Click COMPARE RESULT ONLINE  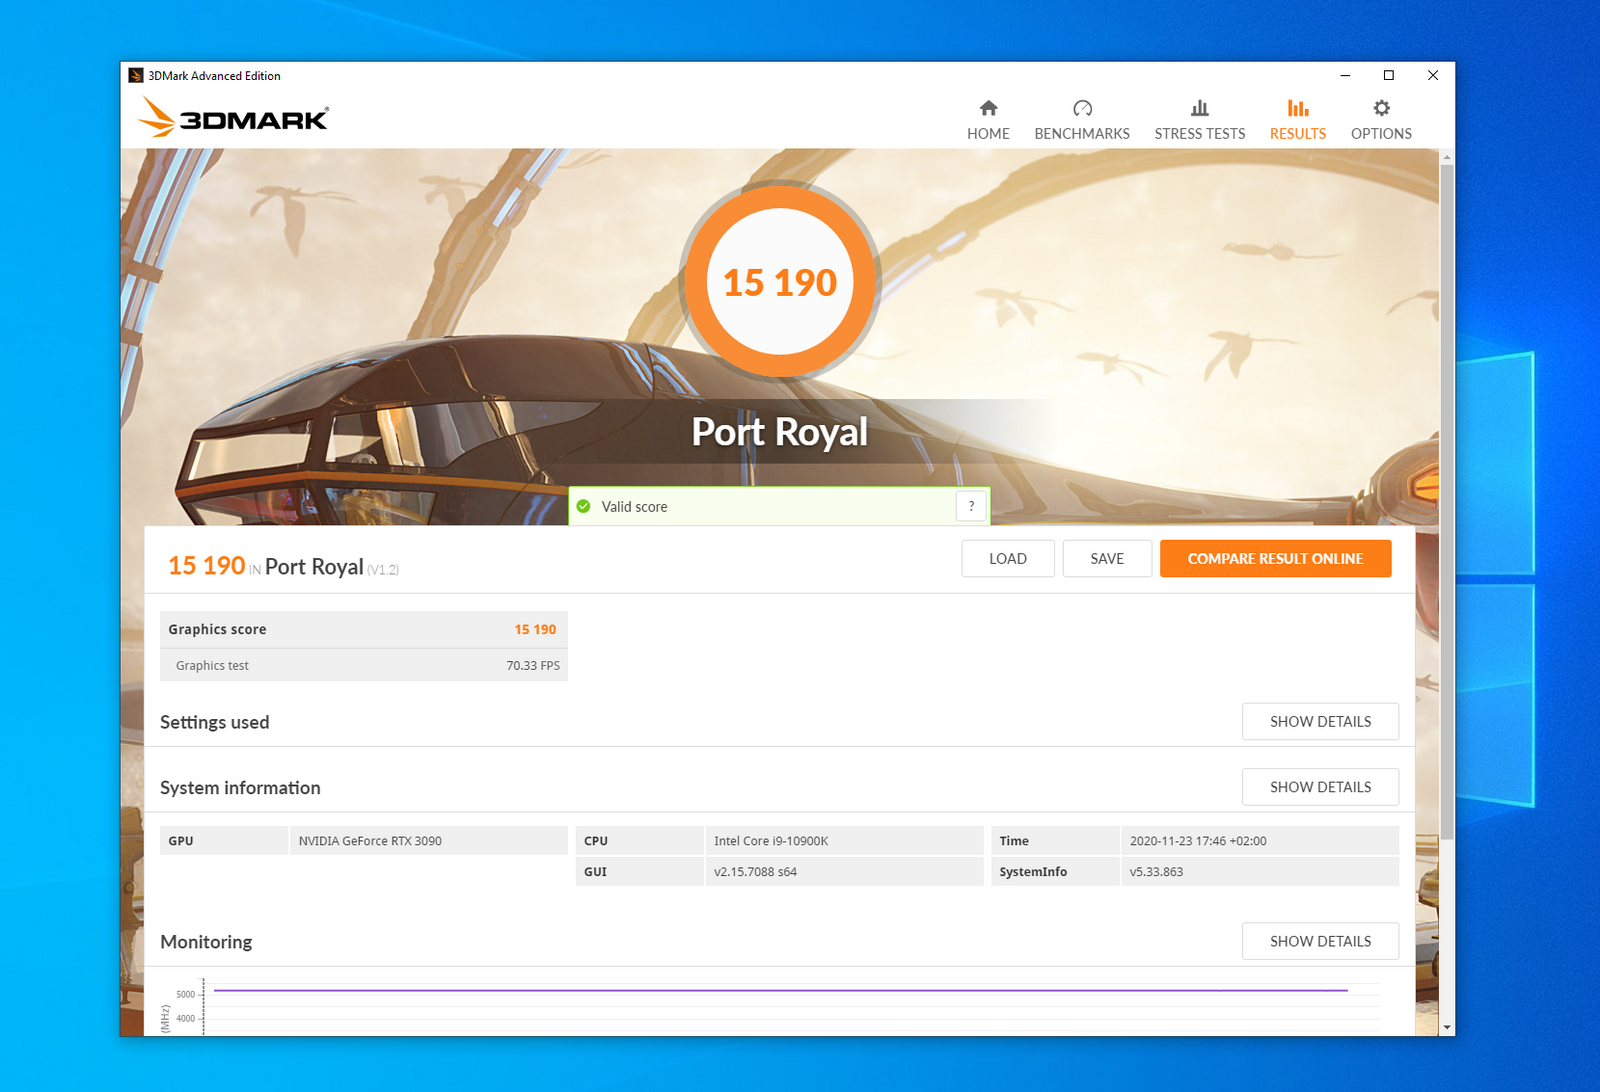(x=1275, y=559)
